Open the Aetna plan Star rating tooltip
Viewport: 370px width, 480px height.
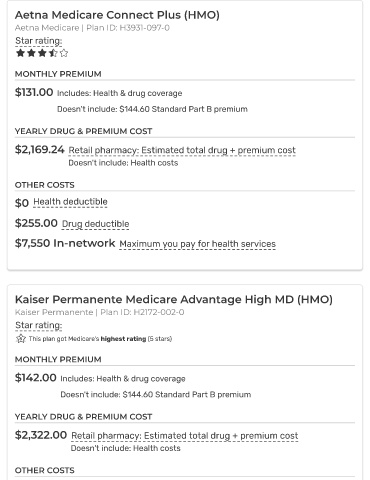(x=39, y=41)
